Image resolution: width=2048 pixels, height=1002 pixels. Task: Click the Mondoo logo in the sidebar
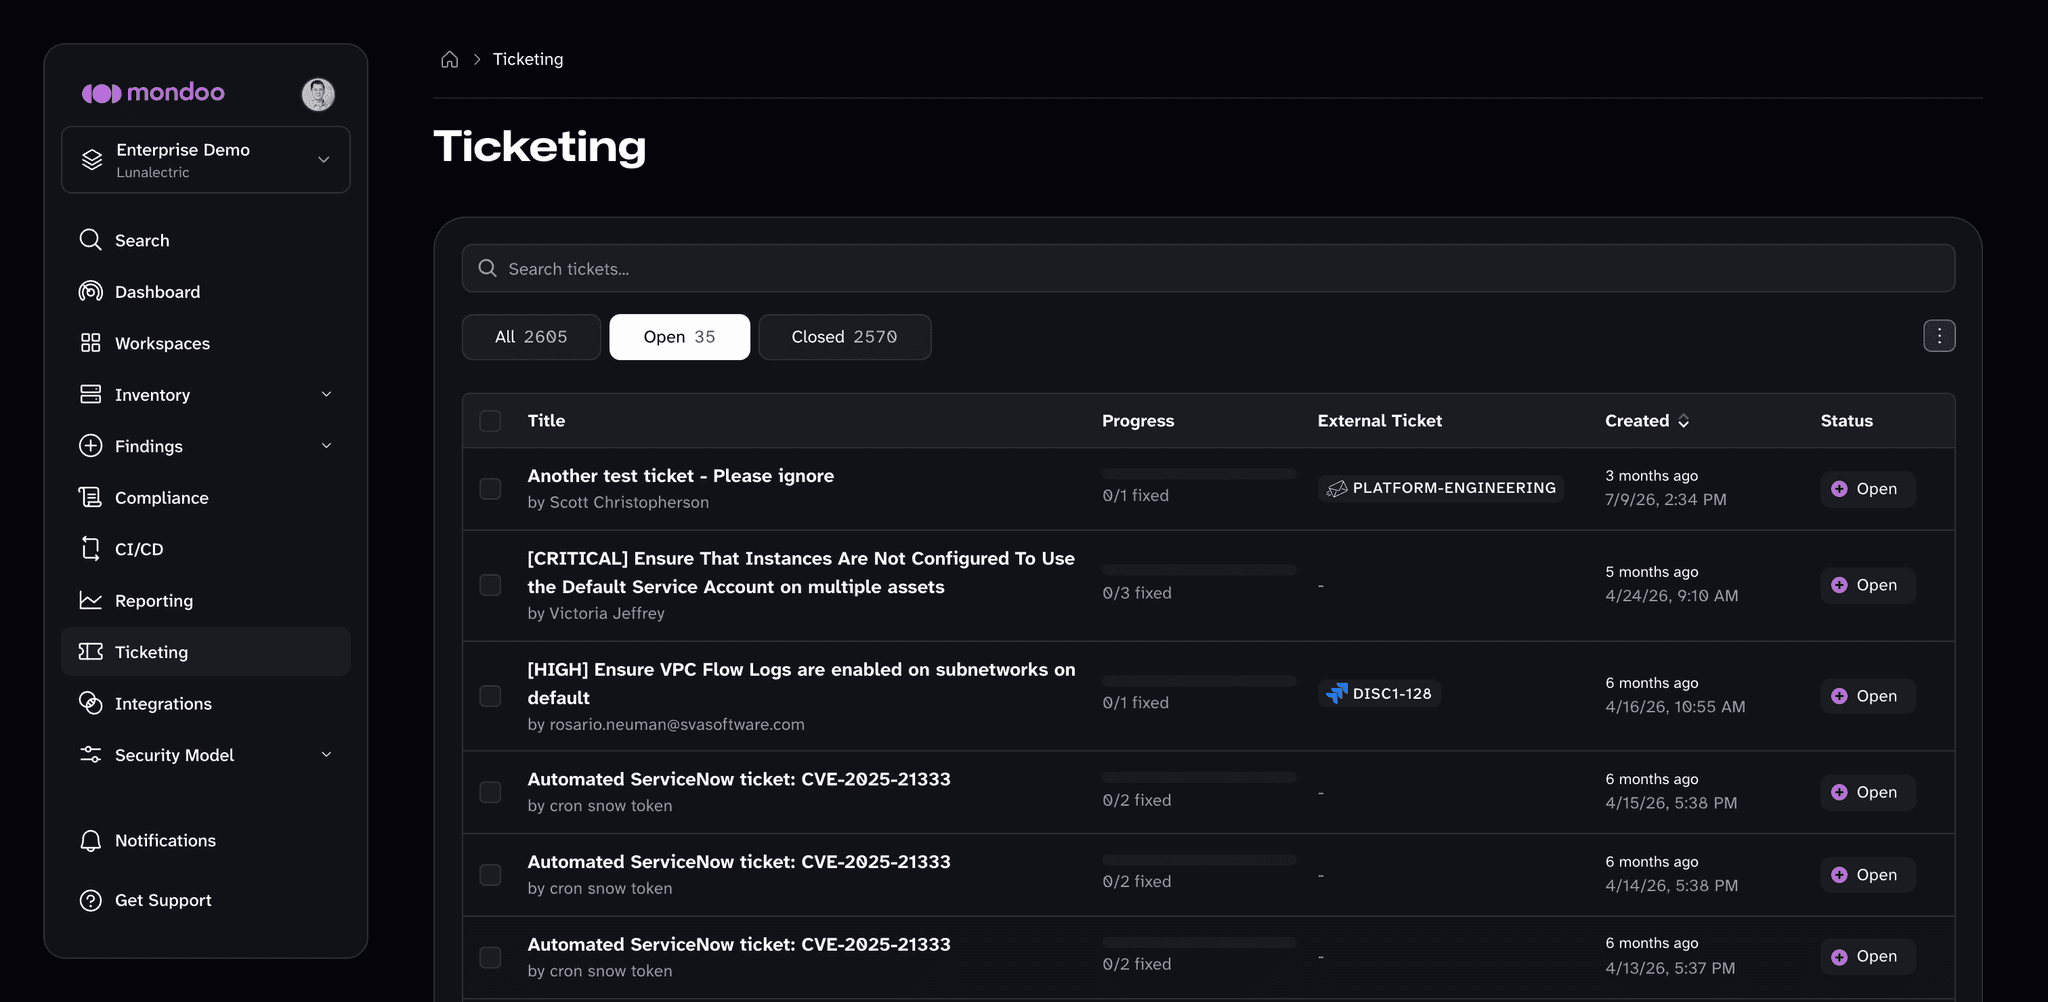point(153,93)
